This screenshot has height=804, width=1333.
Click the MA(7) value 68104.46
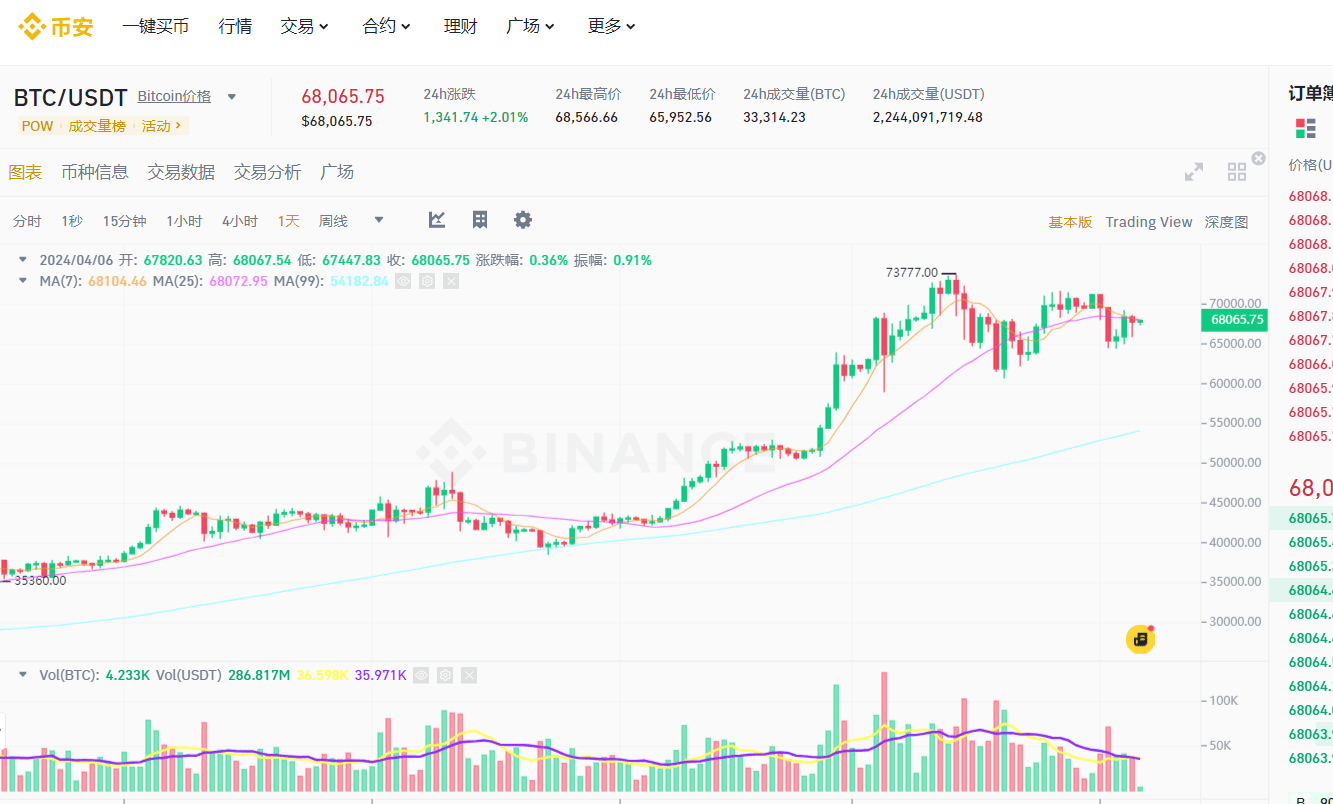point(117,281)
